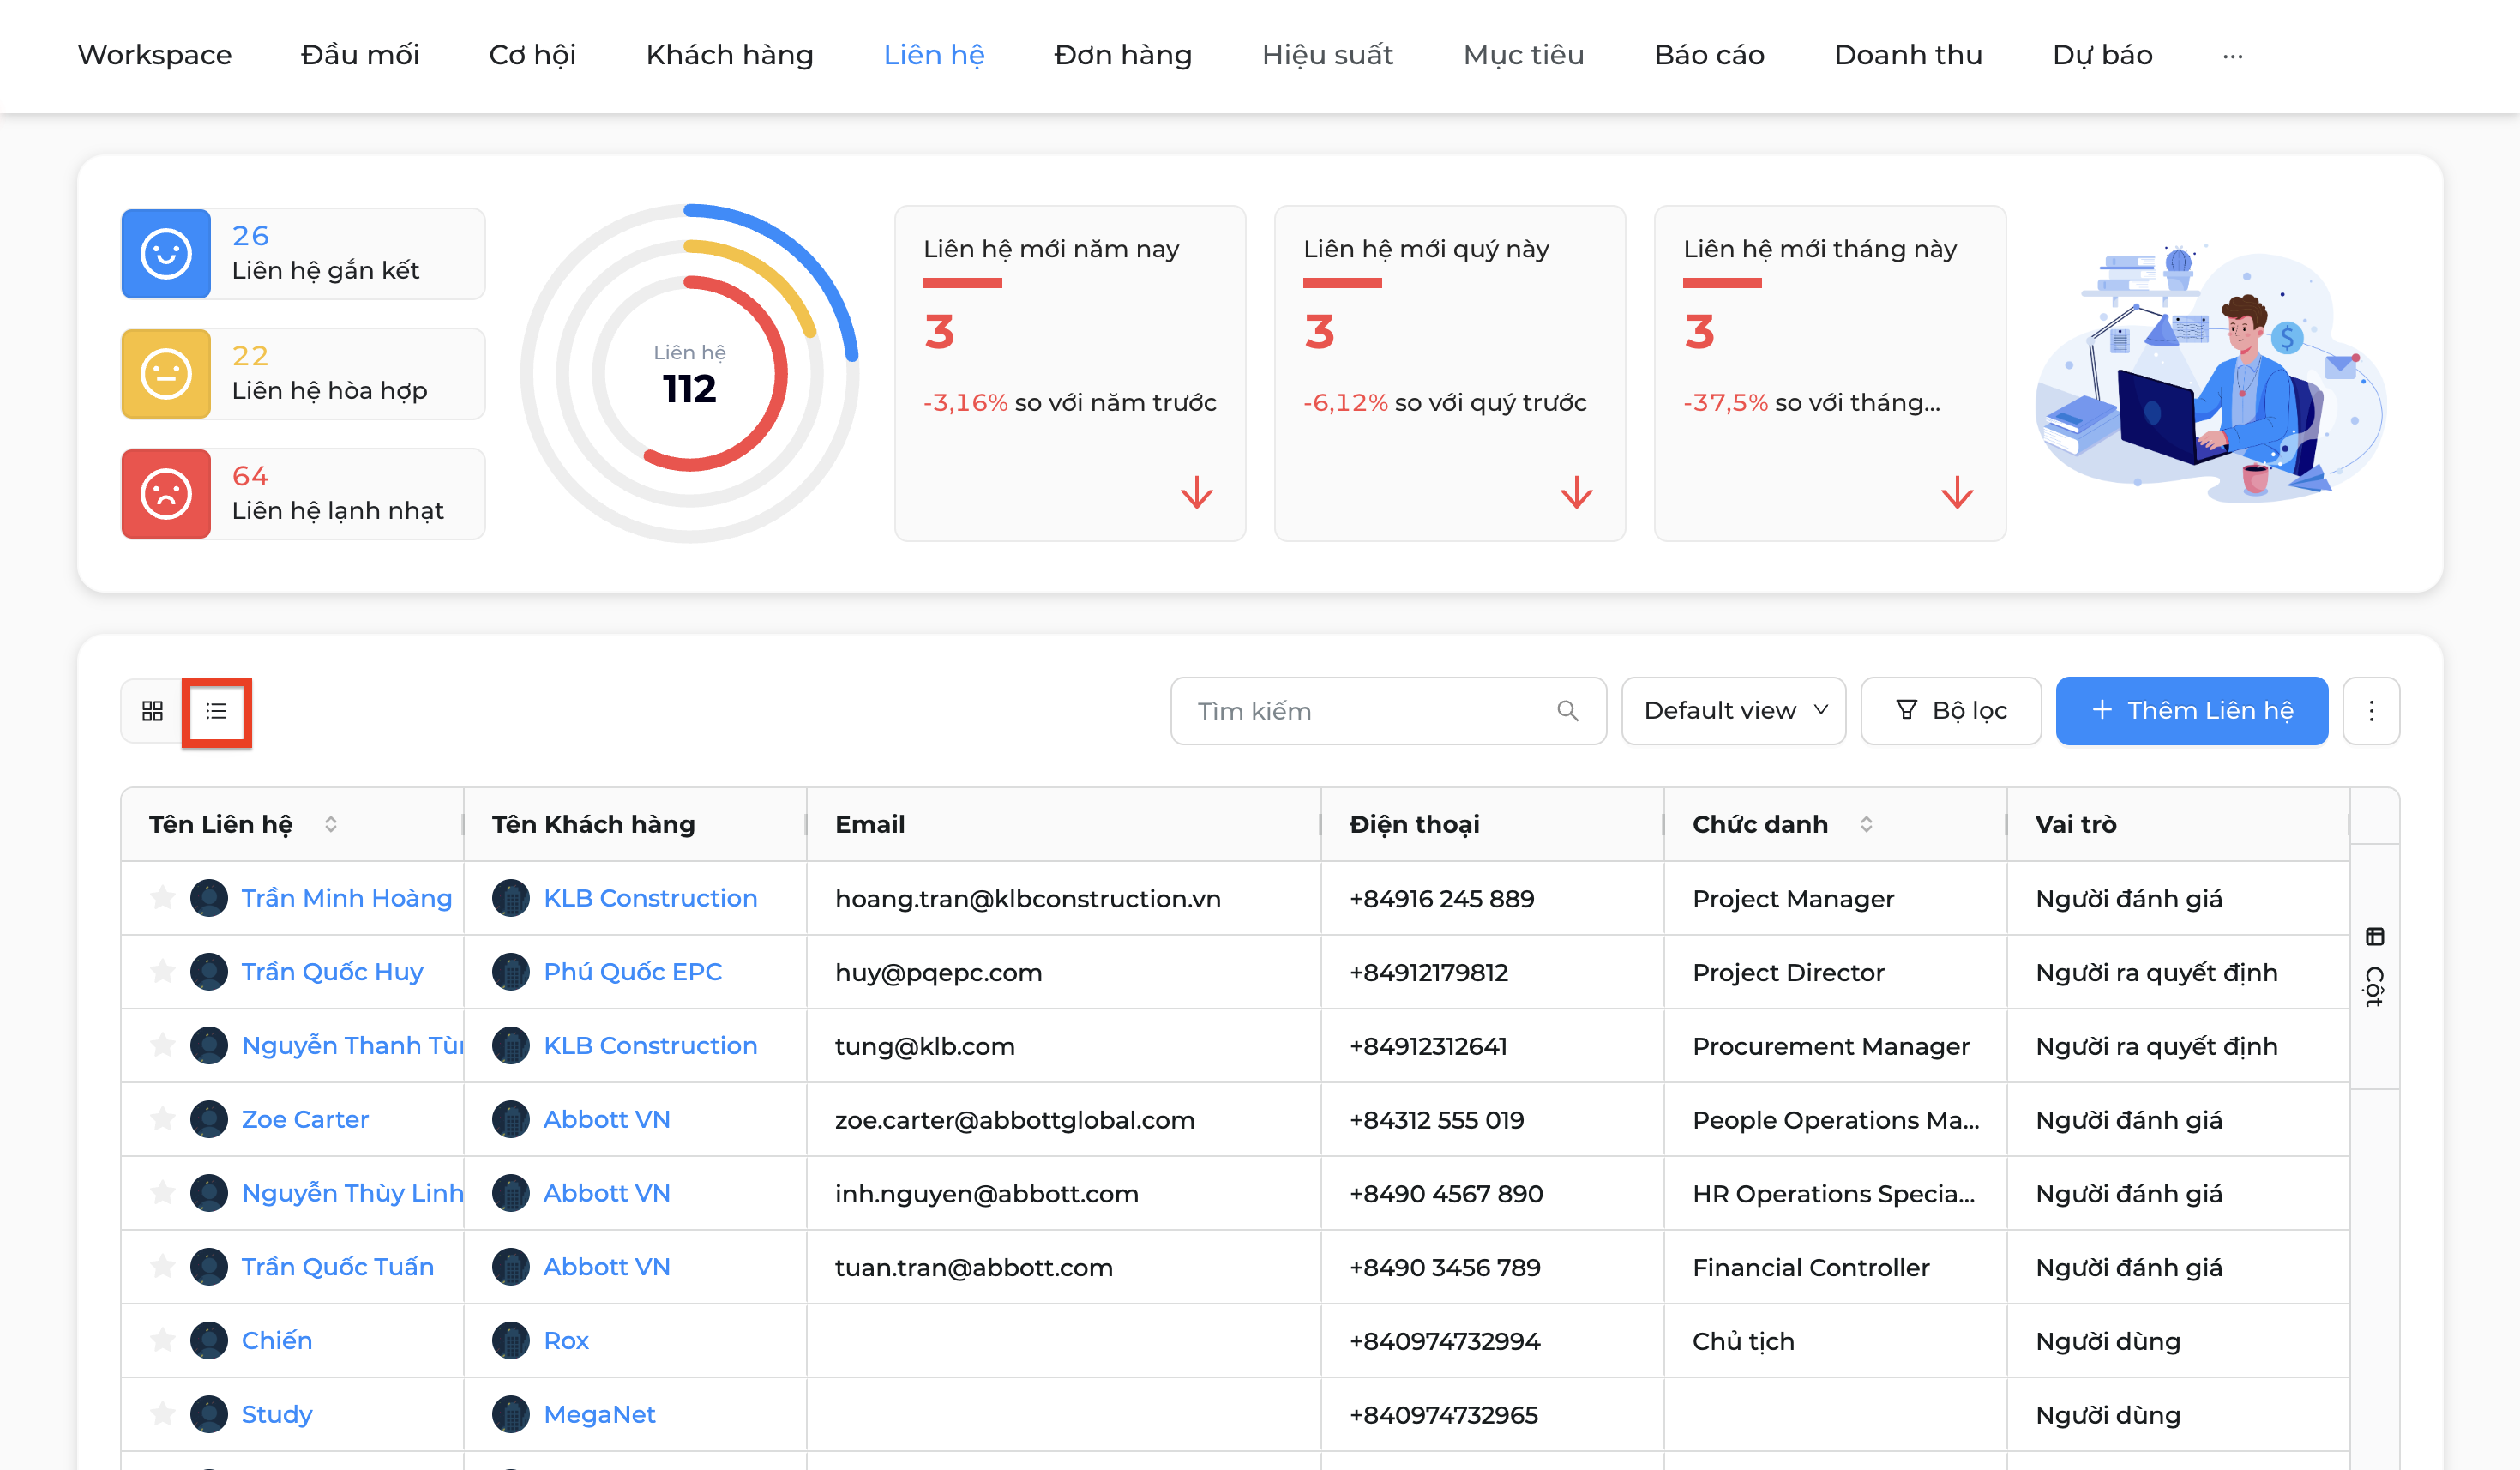Toggle favorite star for Zoe Carter
This screenshot has width=2520, height=1470.
tap(162, 1118)
